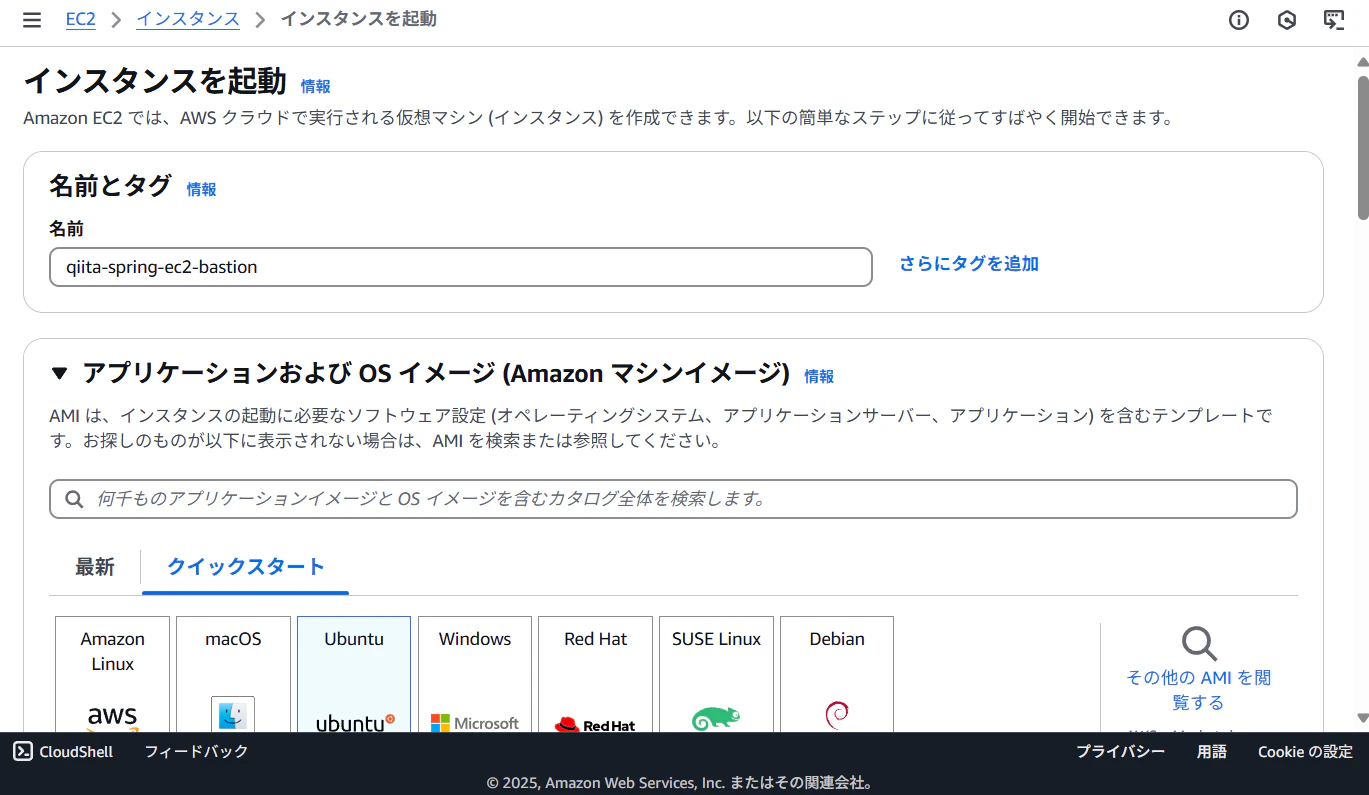
Task: Open CloudShell from the footer label
Action: [x=76, y=752]
